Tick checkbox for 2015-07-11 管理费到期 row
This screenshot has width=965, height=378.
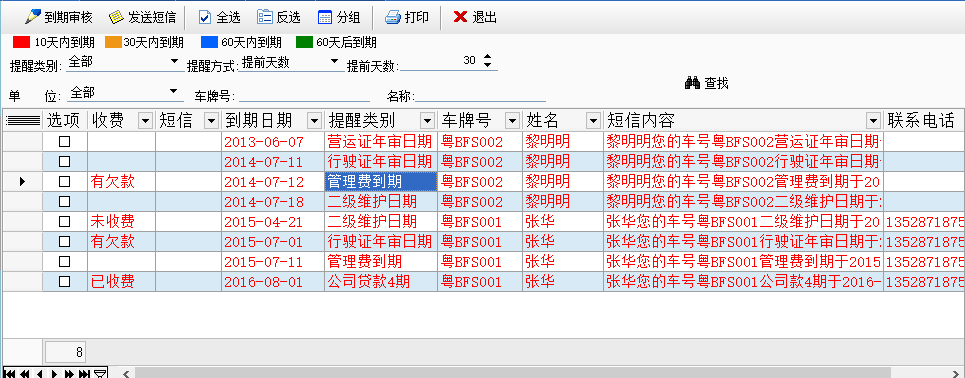[x=65, y=262]
